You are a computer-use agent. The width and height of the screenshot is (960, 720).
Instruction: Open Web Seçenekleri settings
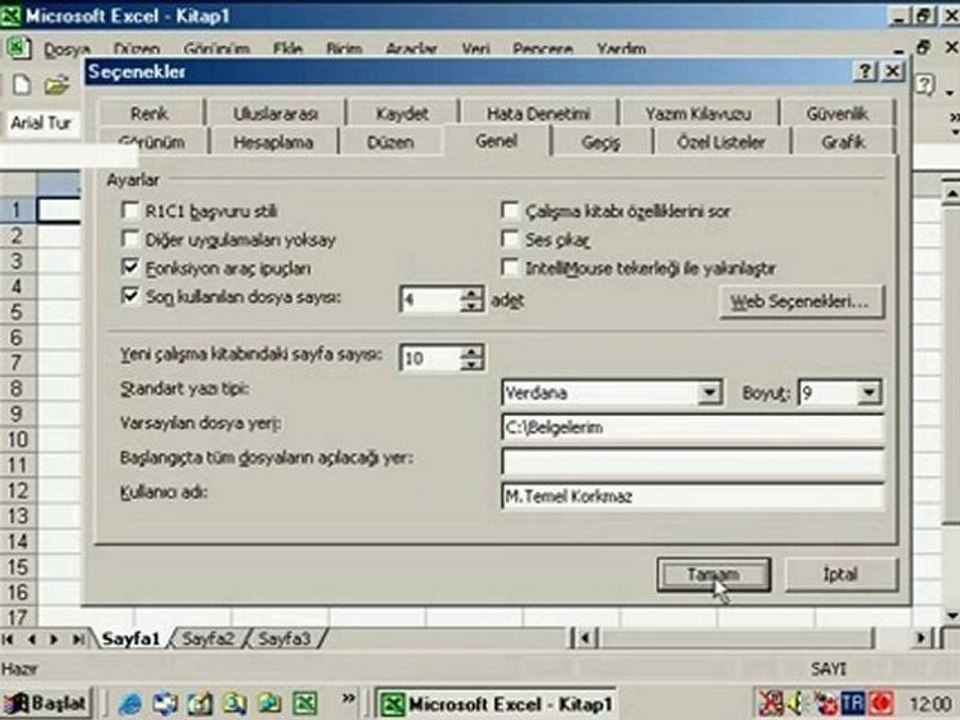click(x=801, y=301)
